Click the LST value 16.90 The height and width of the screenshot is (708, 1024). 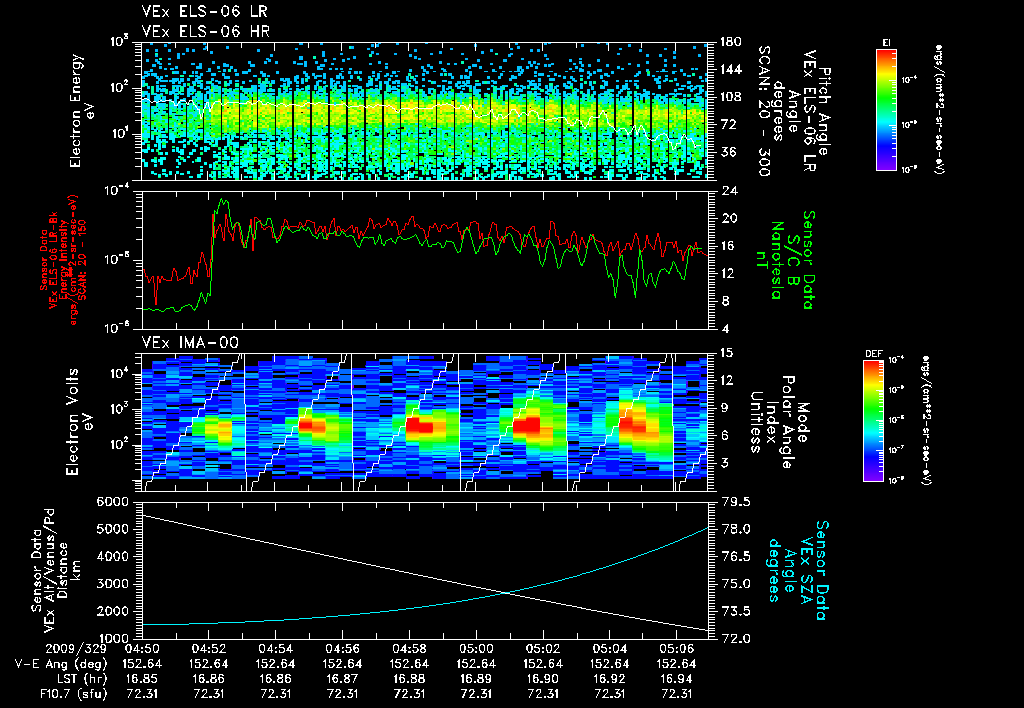pyautogui.click(x=543, y=679)
